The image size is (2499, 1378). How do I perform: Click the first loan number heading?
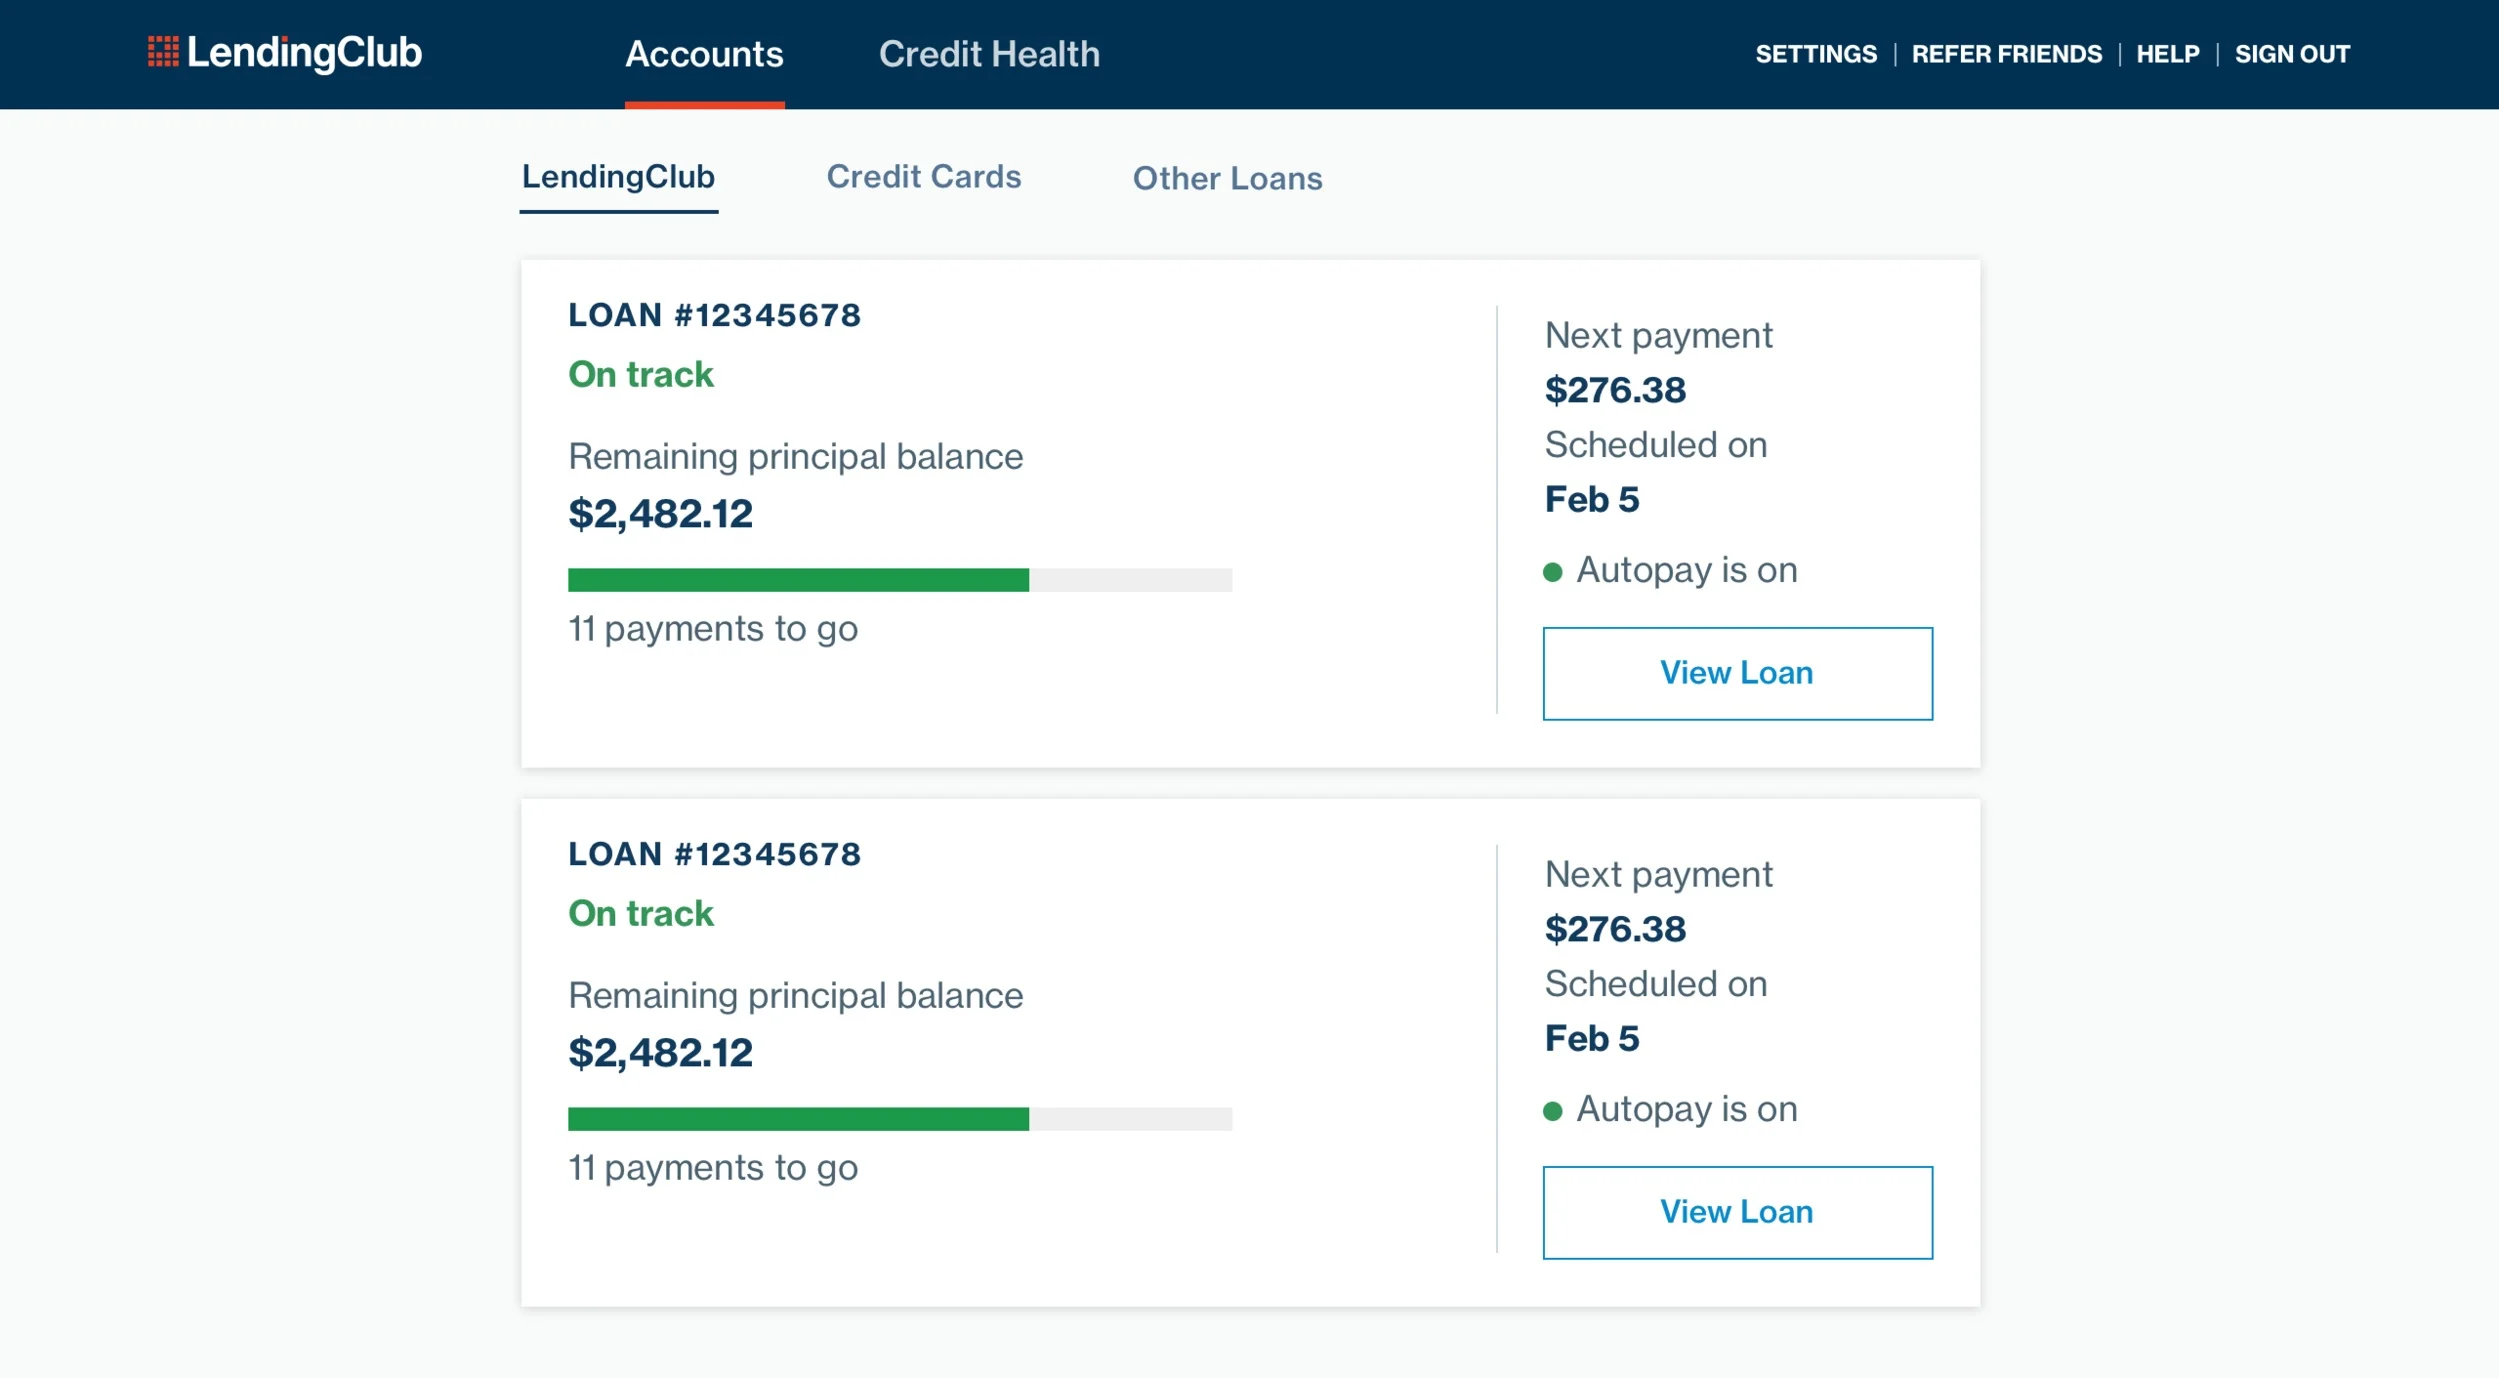pyautogui.click(x=714, y=315)
